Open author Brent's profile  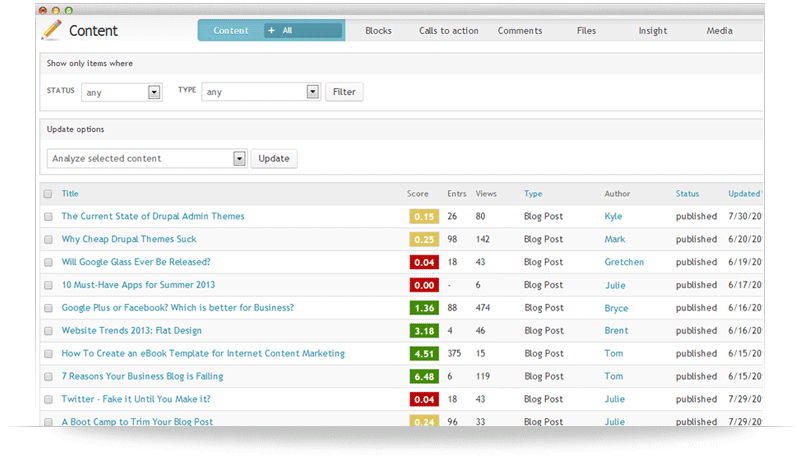(616, 330)
